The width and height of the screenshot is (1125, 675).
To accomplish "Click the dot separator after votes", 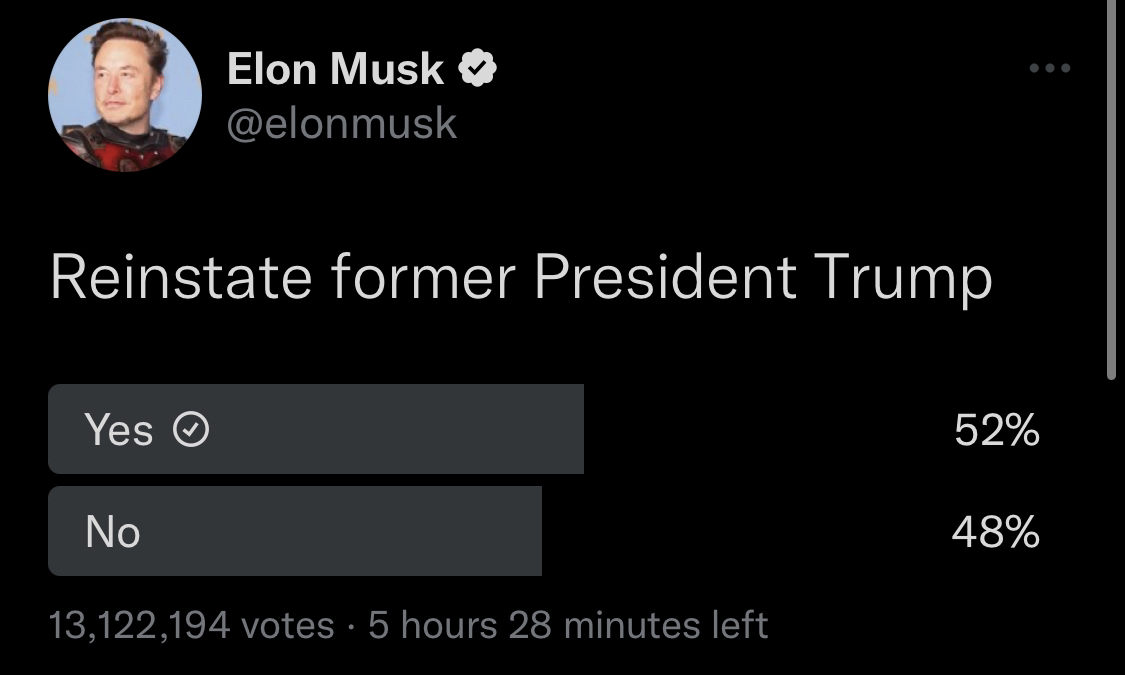I will pos(351,628).
